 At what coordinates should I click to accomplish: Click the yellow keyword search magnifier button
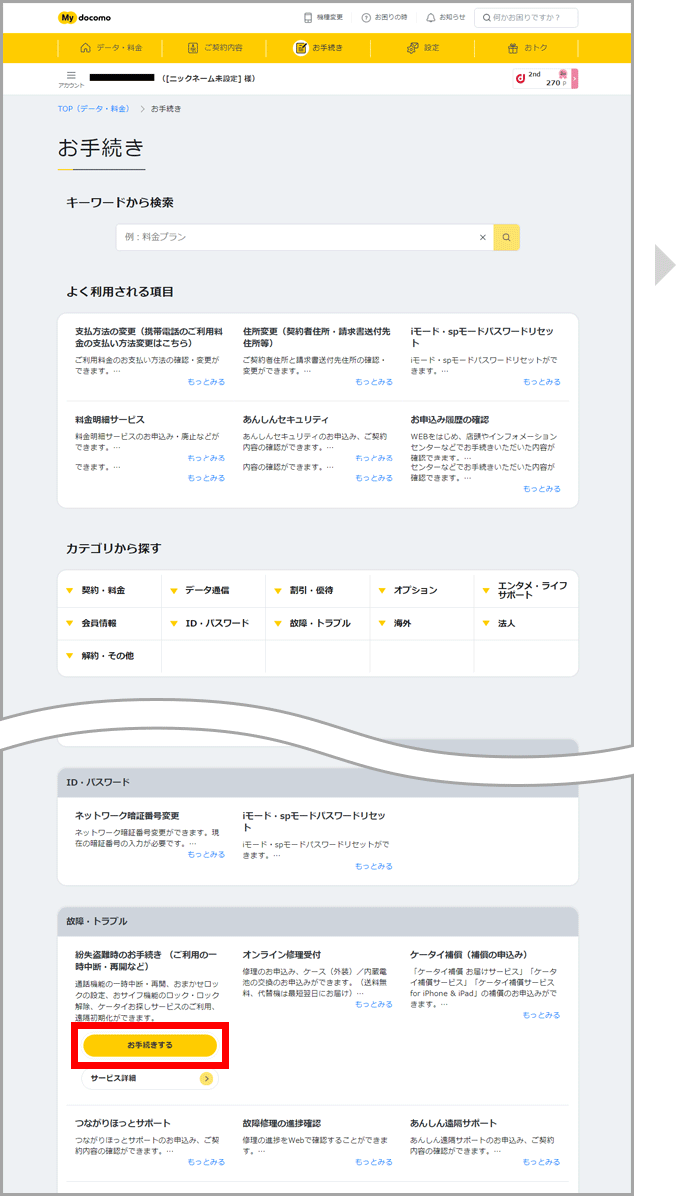coord(507,237)
